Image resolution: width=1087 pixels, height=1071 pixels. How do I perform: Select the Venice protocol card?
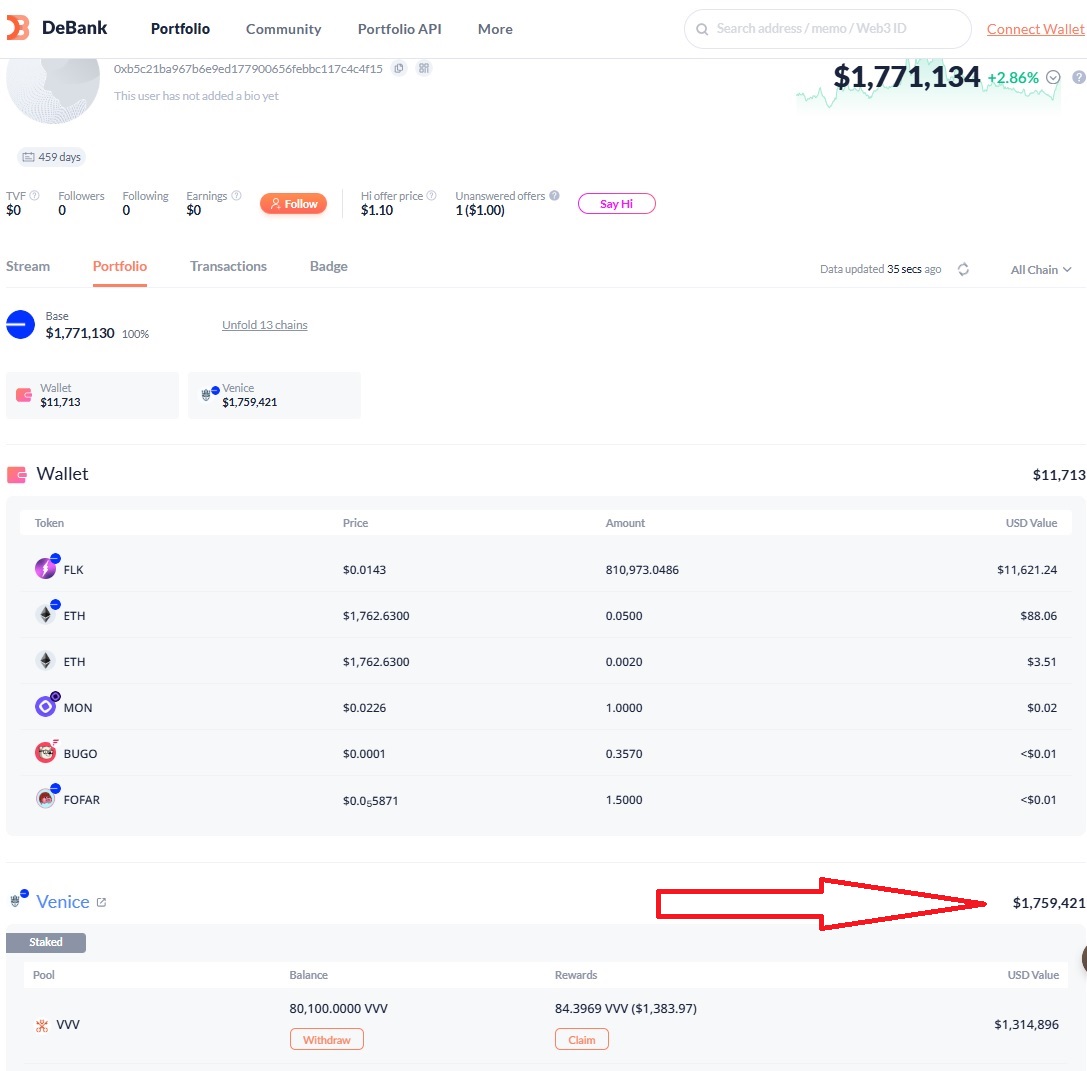(x=275, y=395)
